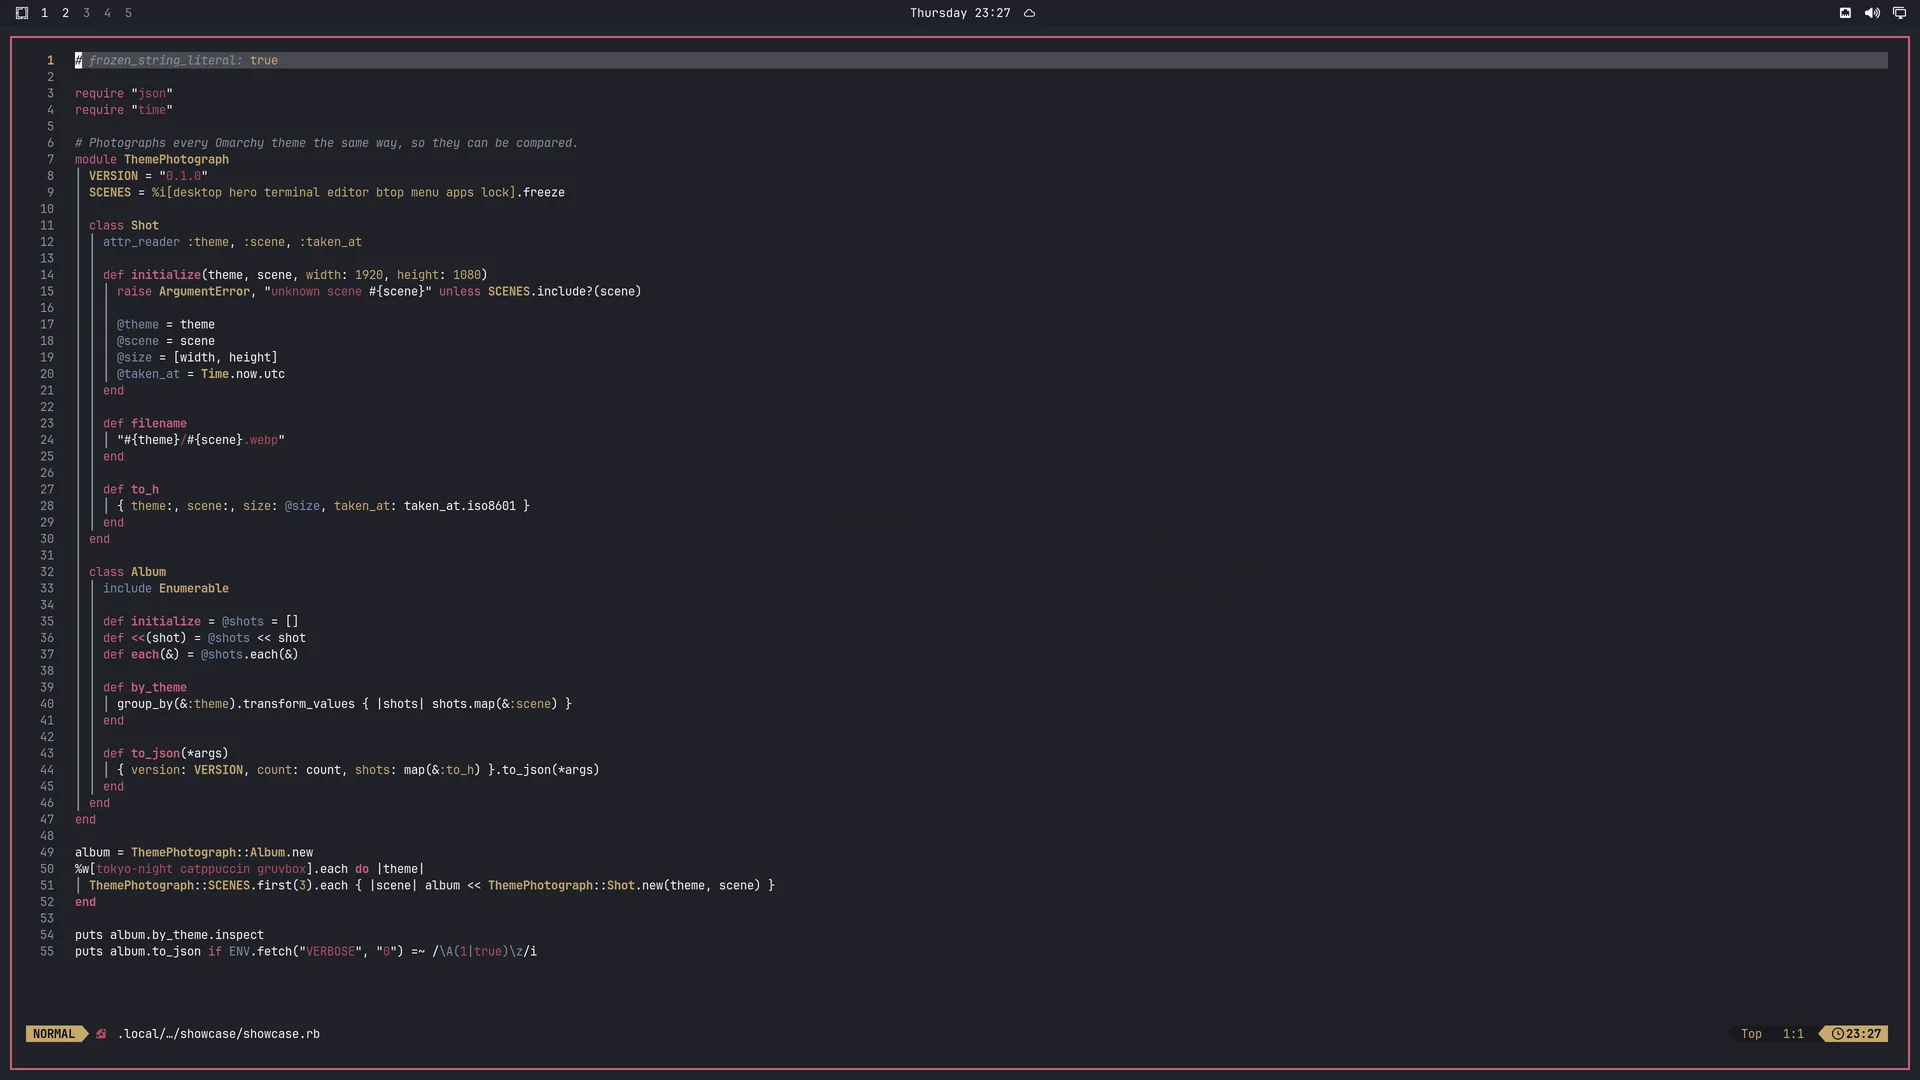
Task: Open the tray icon left of volume
Action: click(x=1845, y=13)
